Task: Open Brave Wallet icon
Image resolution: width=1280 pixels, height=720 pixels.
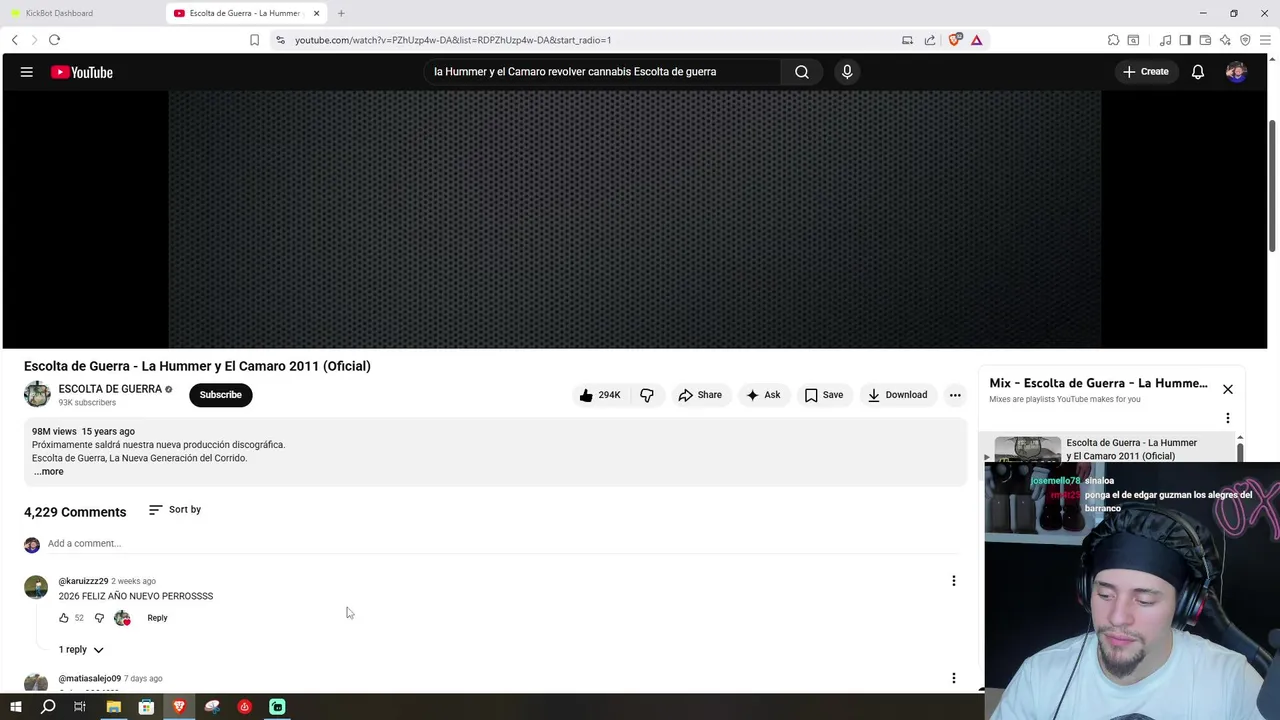Action: coord(1205,40)
